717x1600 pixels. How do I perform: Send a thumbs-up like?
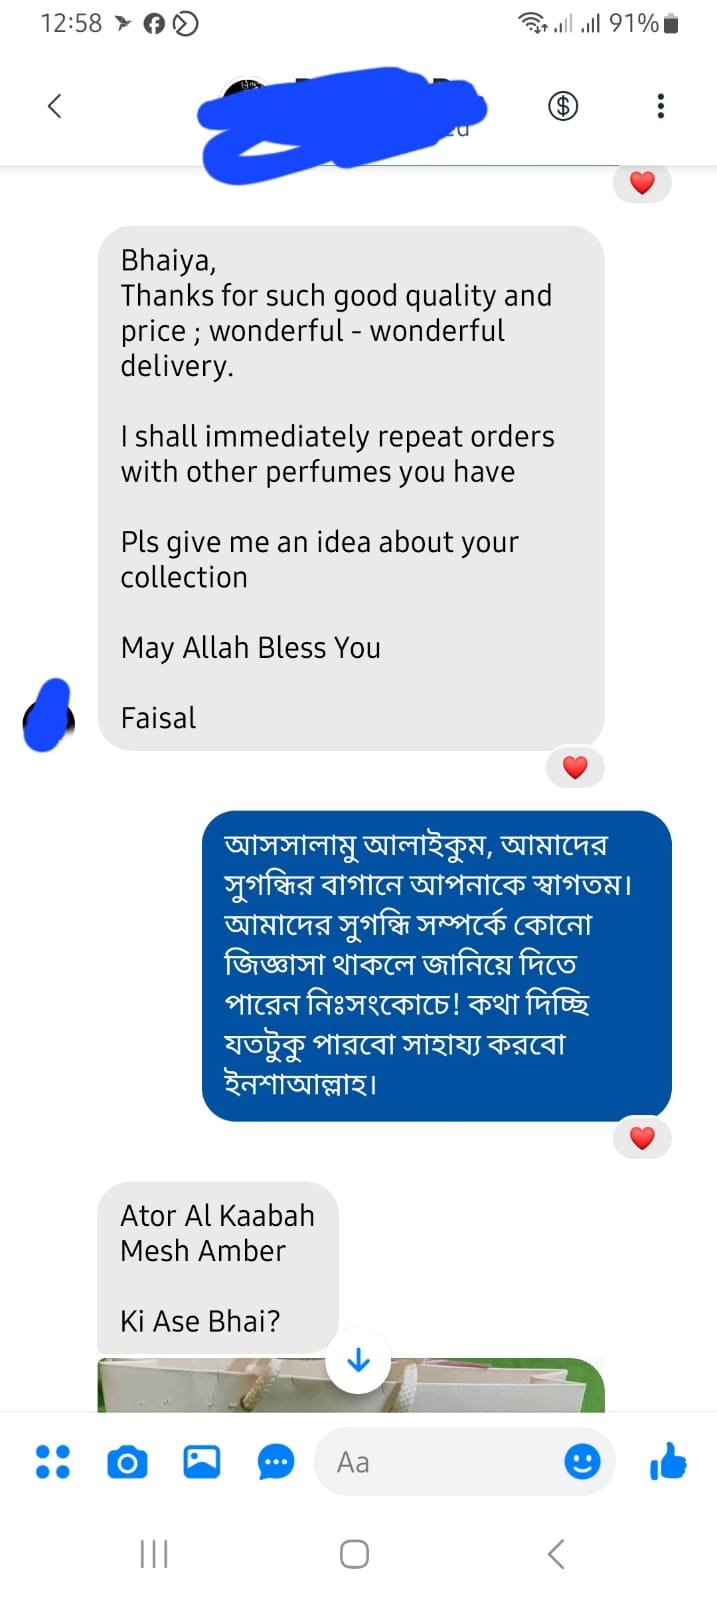668,1462
